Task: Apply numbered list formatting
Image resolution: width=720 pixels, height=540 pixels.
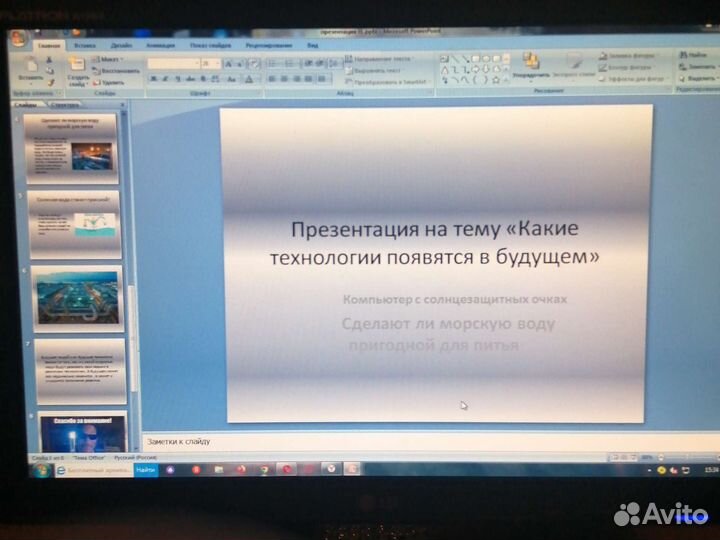Action: (x=290, y=63)
